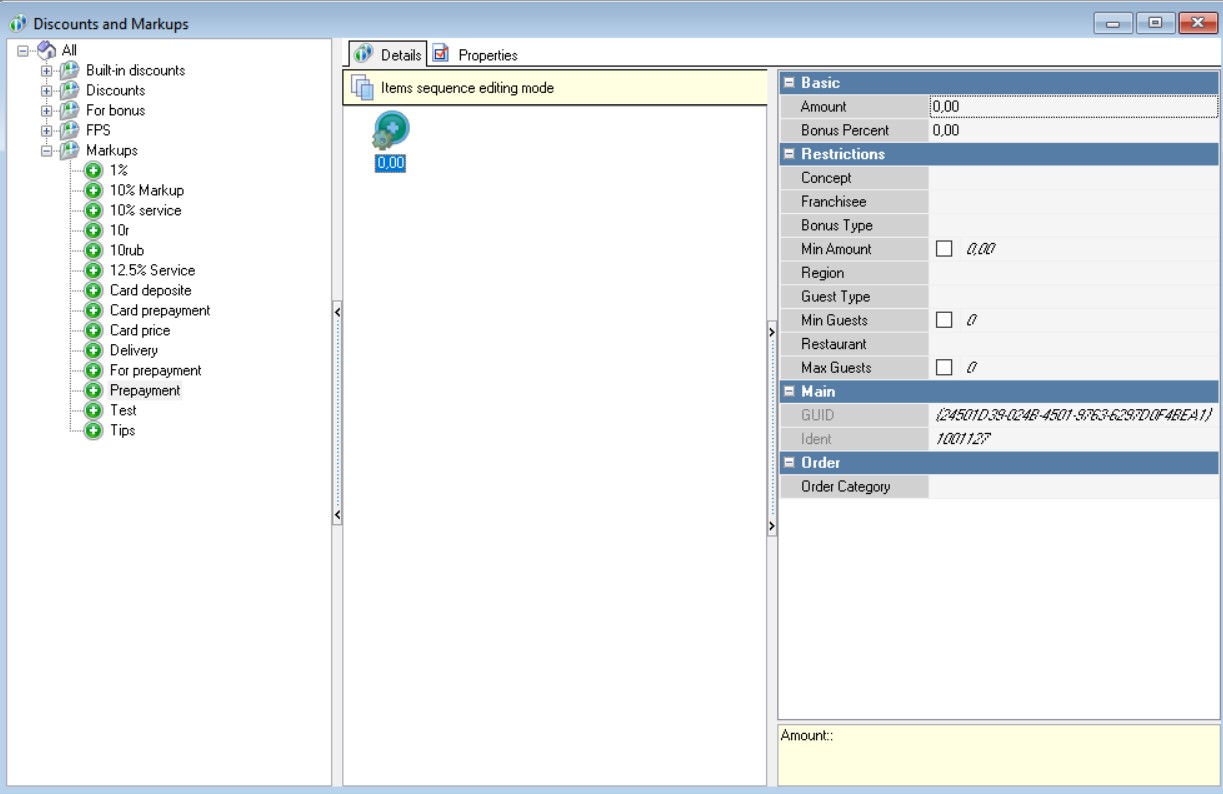
Task: Click the green icon next to Card price
Action: tap(93, 331)
